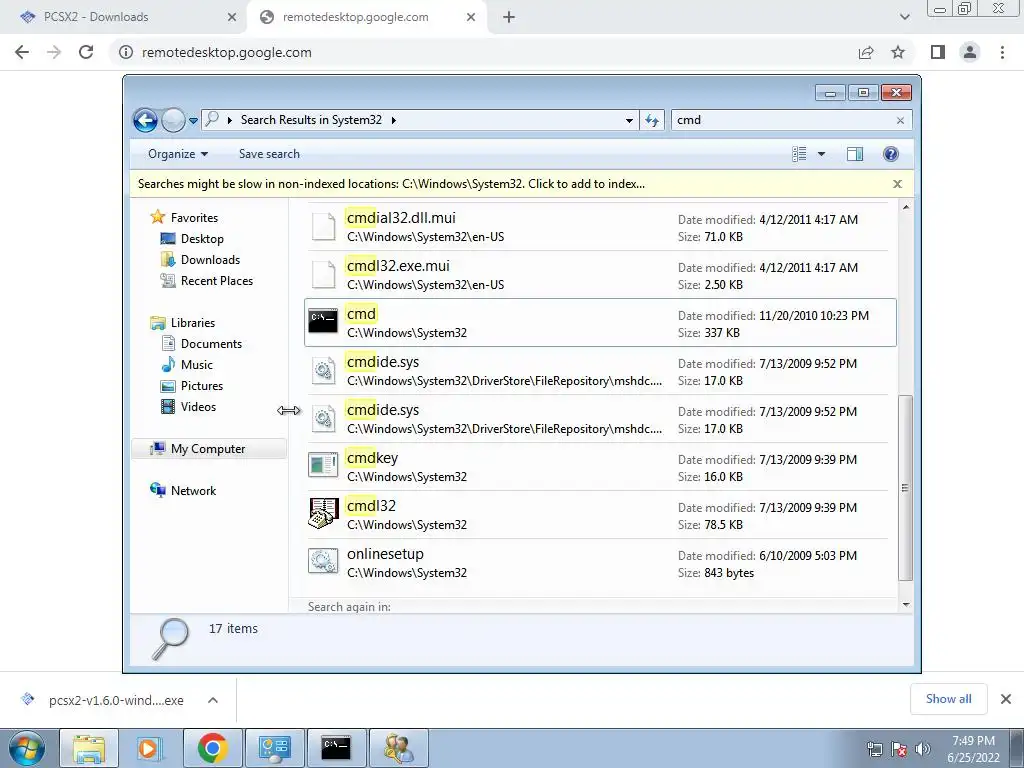Open Chrome tab search chevron
1024x768 pixels.
tap(904, 17)
